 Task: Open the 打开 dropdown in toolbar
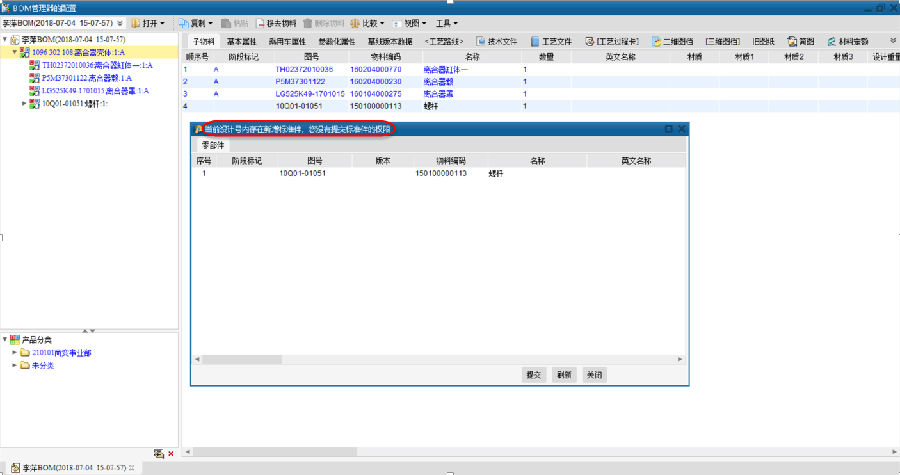coord(147,22)
